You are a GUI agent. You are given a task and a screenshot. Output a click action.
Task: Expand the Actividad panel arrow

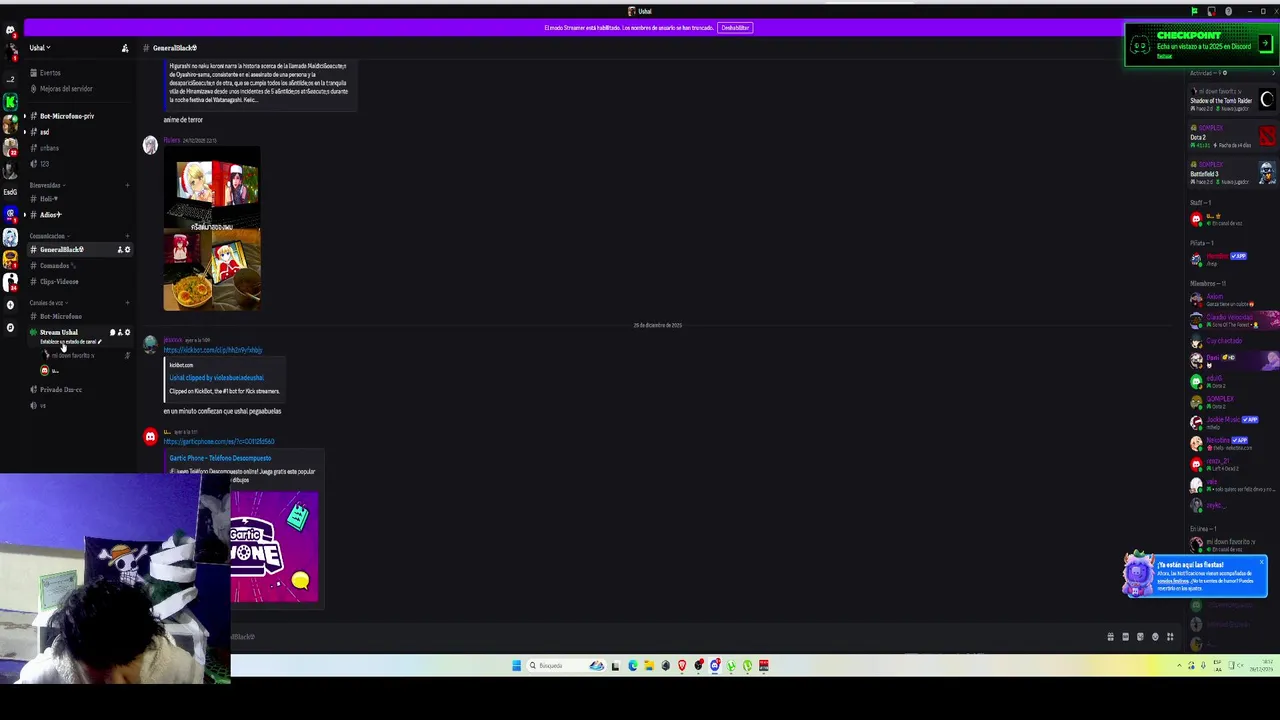[1273, 73]
